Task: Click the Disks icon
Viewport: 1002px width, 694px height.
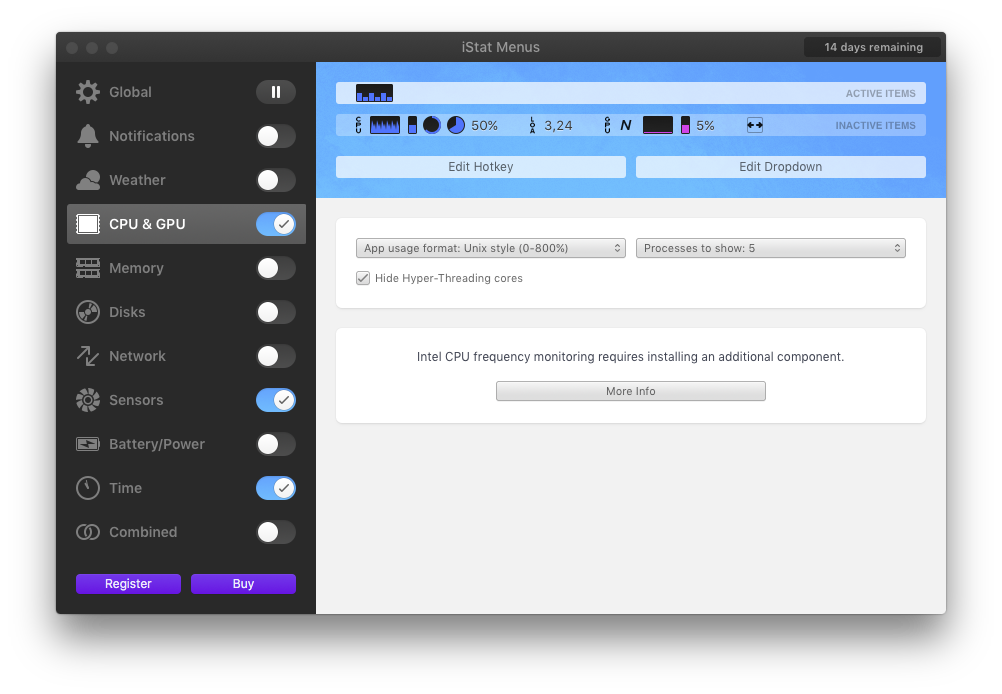Action: pos(88,312)
